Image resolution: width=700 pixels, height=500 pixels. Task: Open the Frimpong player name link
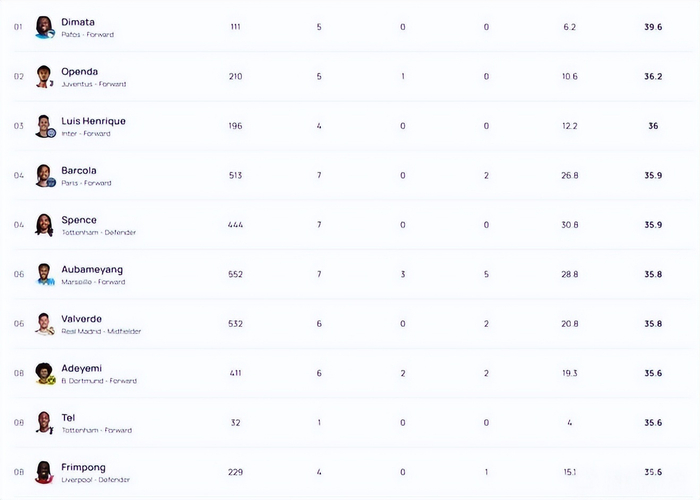pos(83,467)
